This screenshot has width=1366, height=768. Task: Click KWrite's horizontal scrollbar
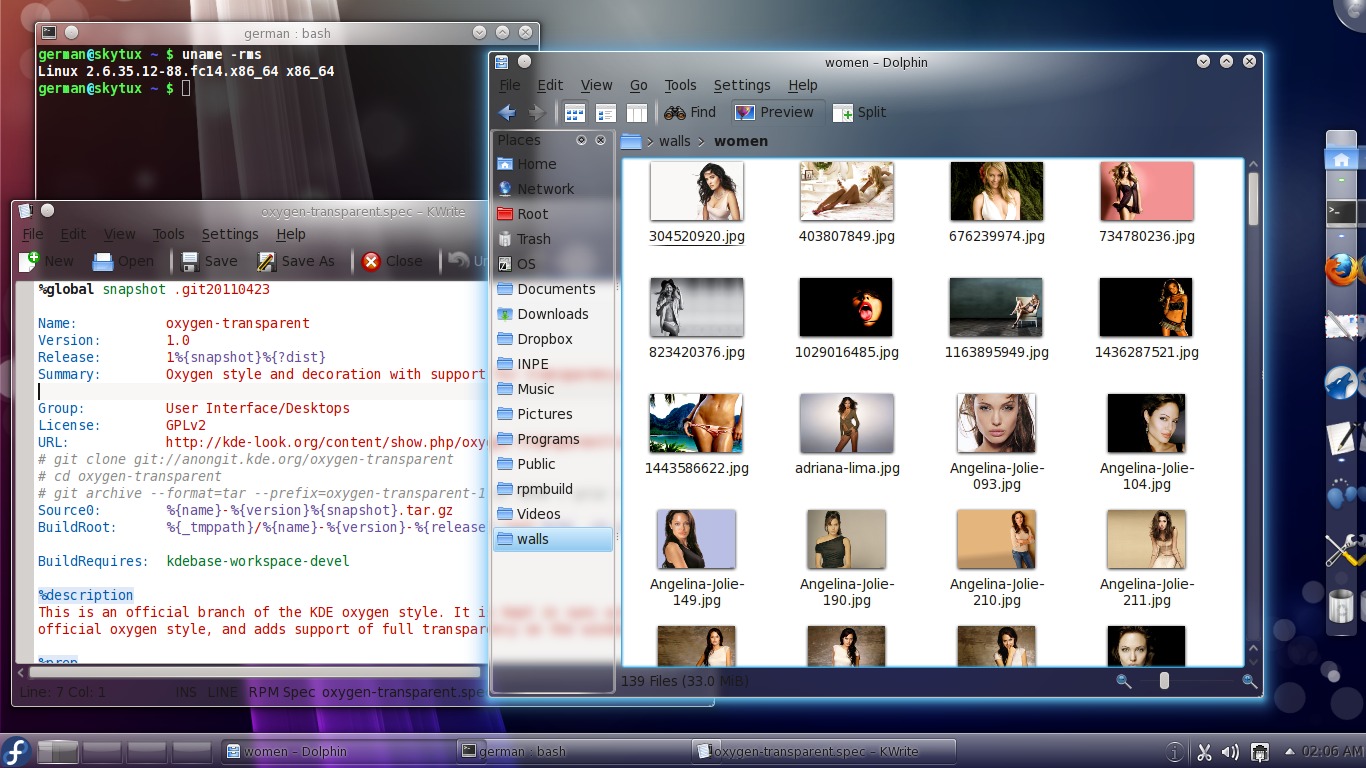pos(255,672)
